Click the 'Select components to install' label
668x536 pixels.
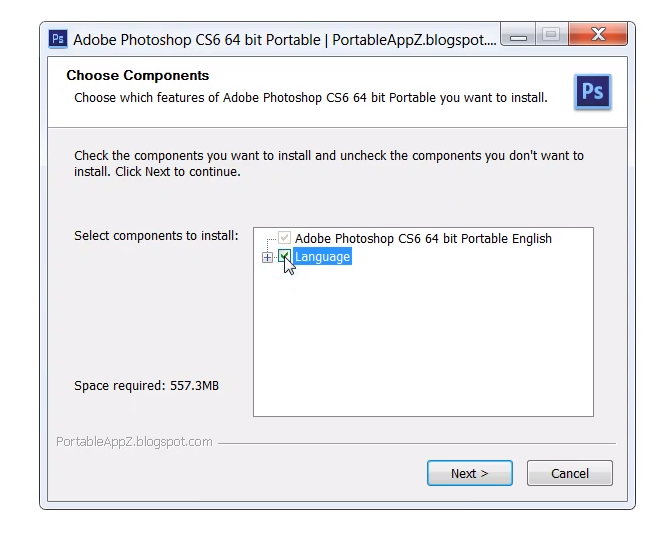pyautogui.click(x=156, y=236)
